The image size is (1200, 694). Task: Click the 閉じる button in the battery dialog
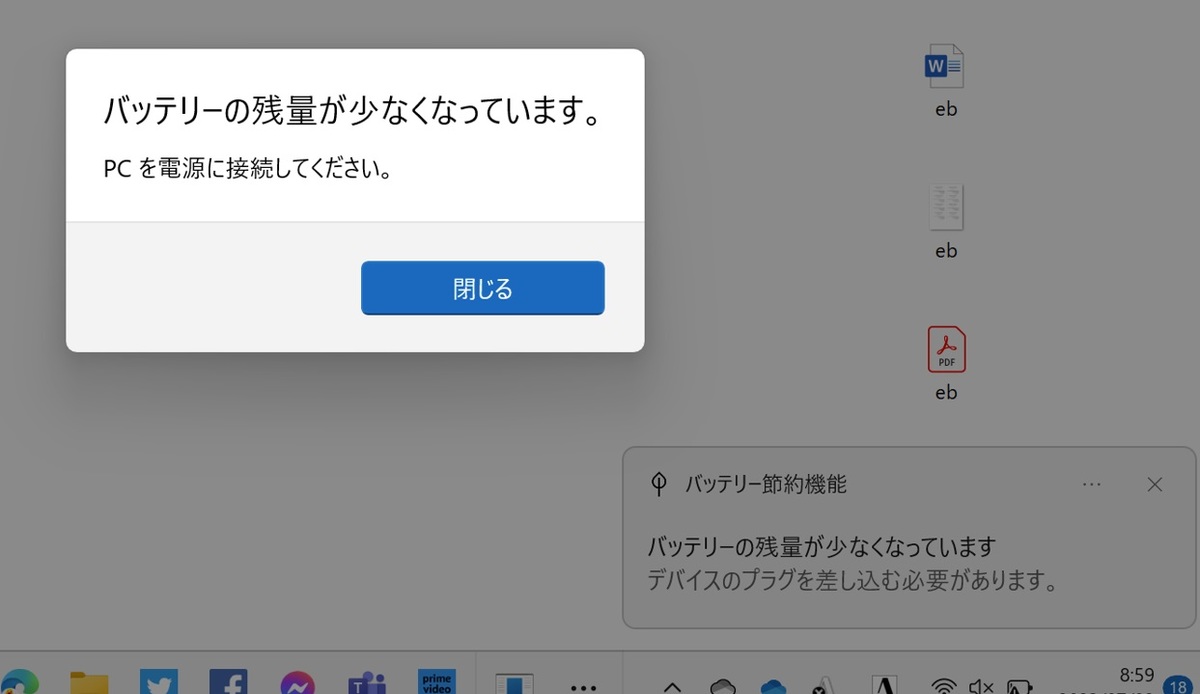coord(483,288)
